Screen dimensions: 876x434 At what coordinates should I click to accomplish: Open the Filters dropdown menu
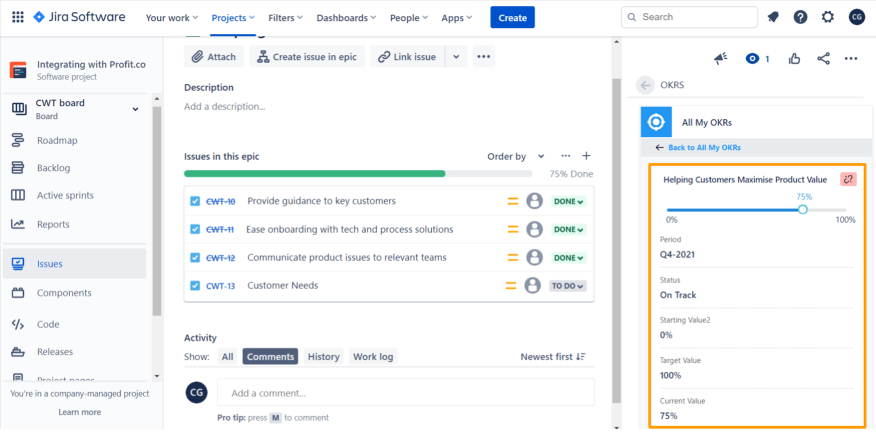[x=285, y=18]
